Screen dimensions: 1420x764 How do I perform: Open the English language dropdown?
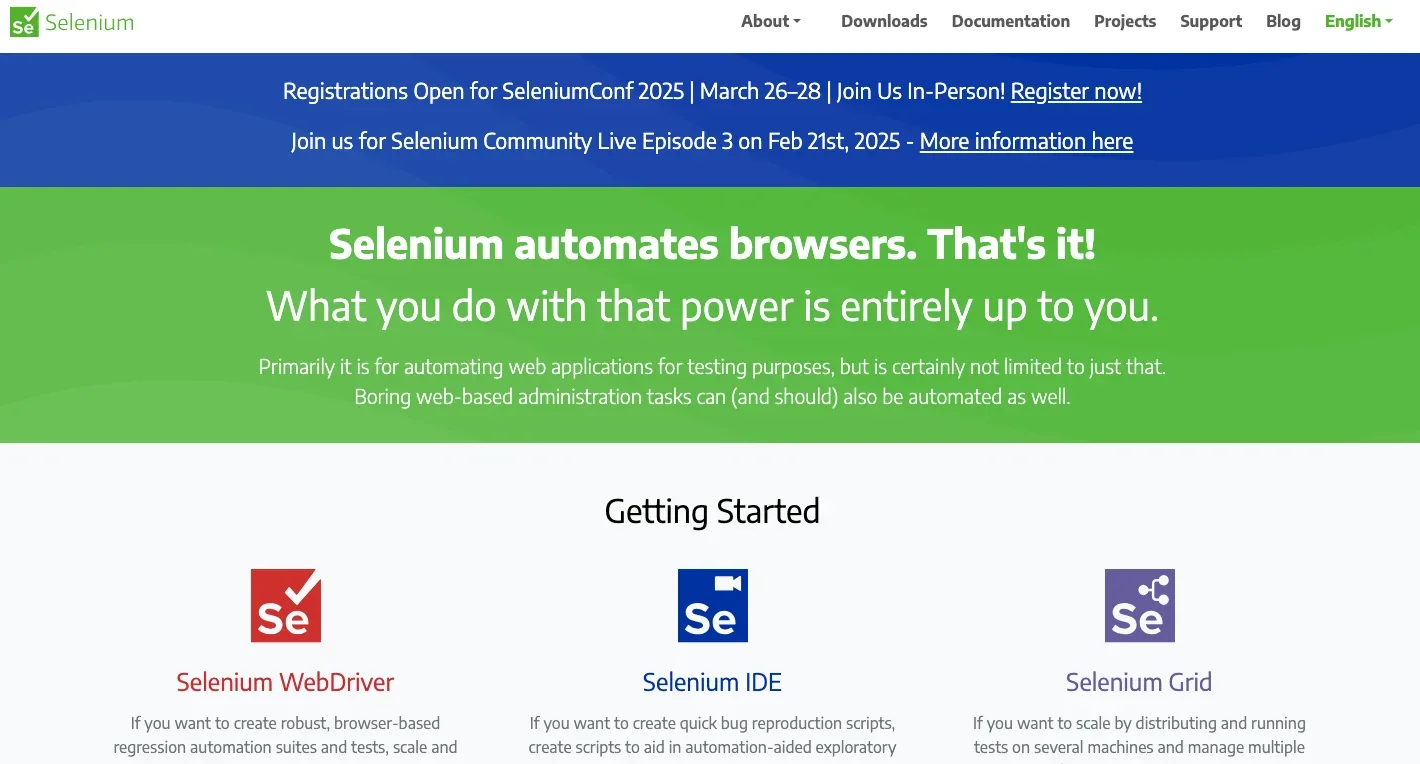[x=1357, y=21]
